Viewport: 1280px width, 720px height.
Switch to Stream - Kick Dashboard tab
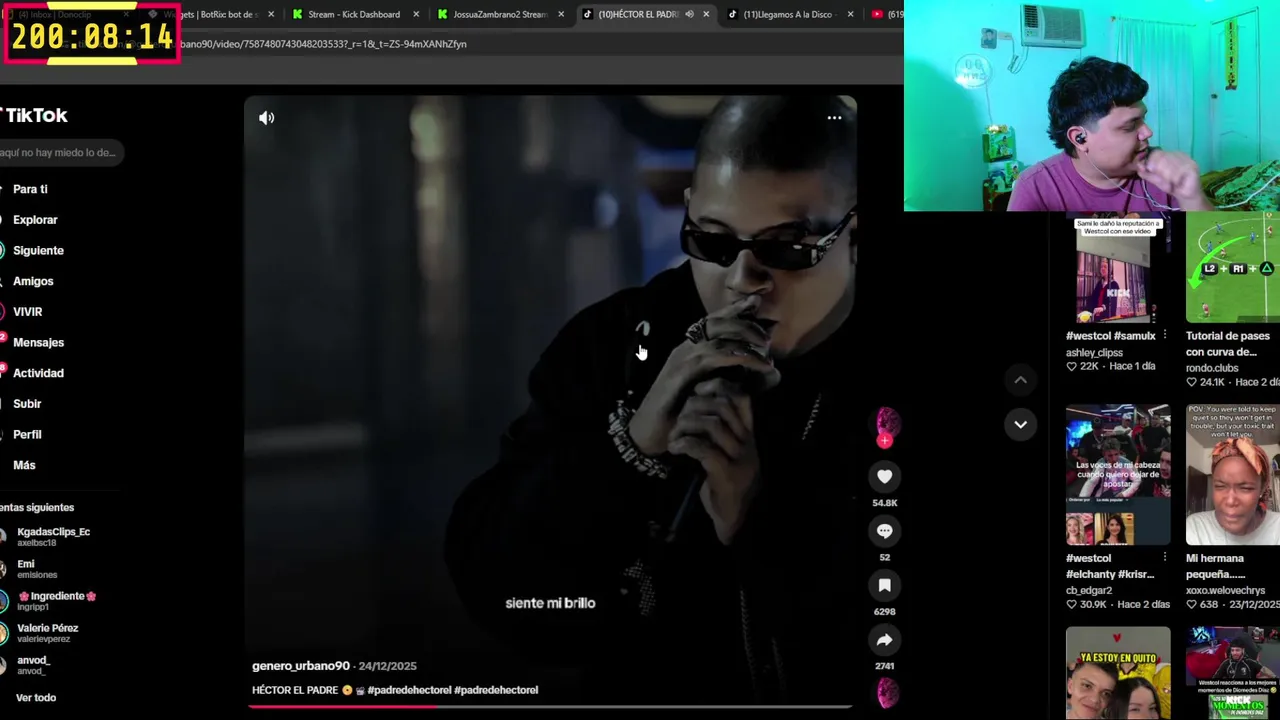pos(354,14)
